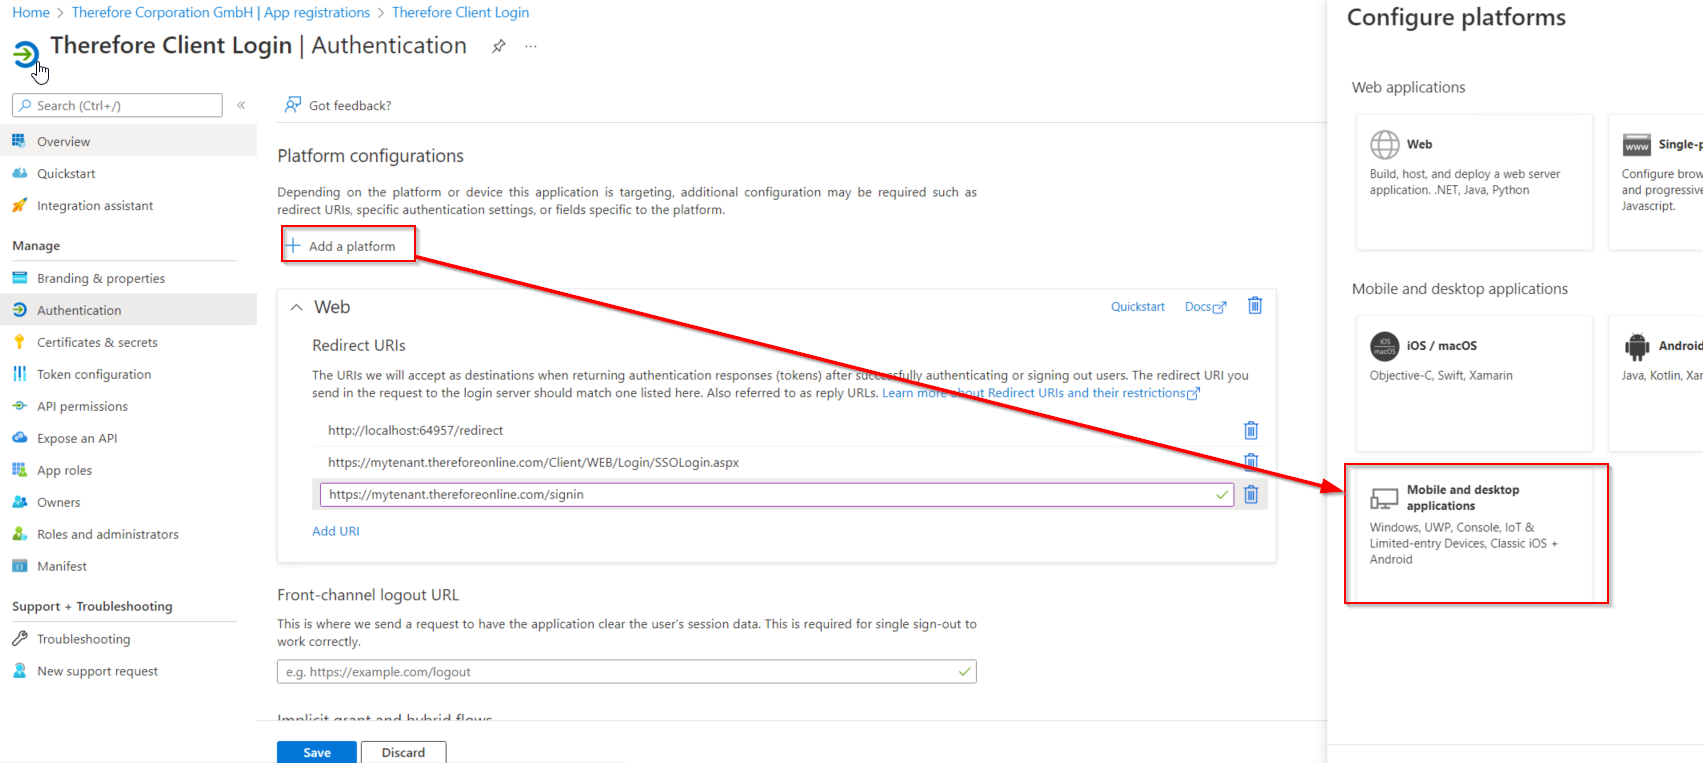Delete the signin redirect URI
Viewport: 1703px width, 763px height.
coord(1250,494)
